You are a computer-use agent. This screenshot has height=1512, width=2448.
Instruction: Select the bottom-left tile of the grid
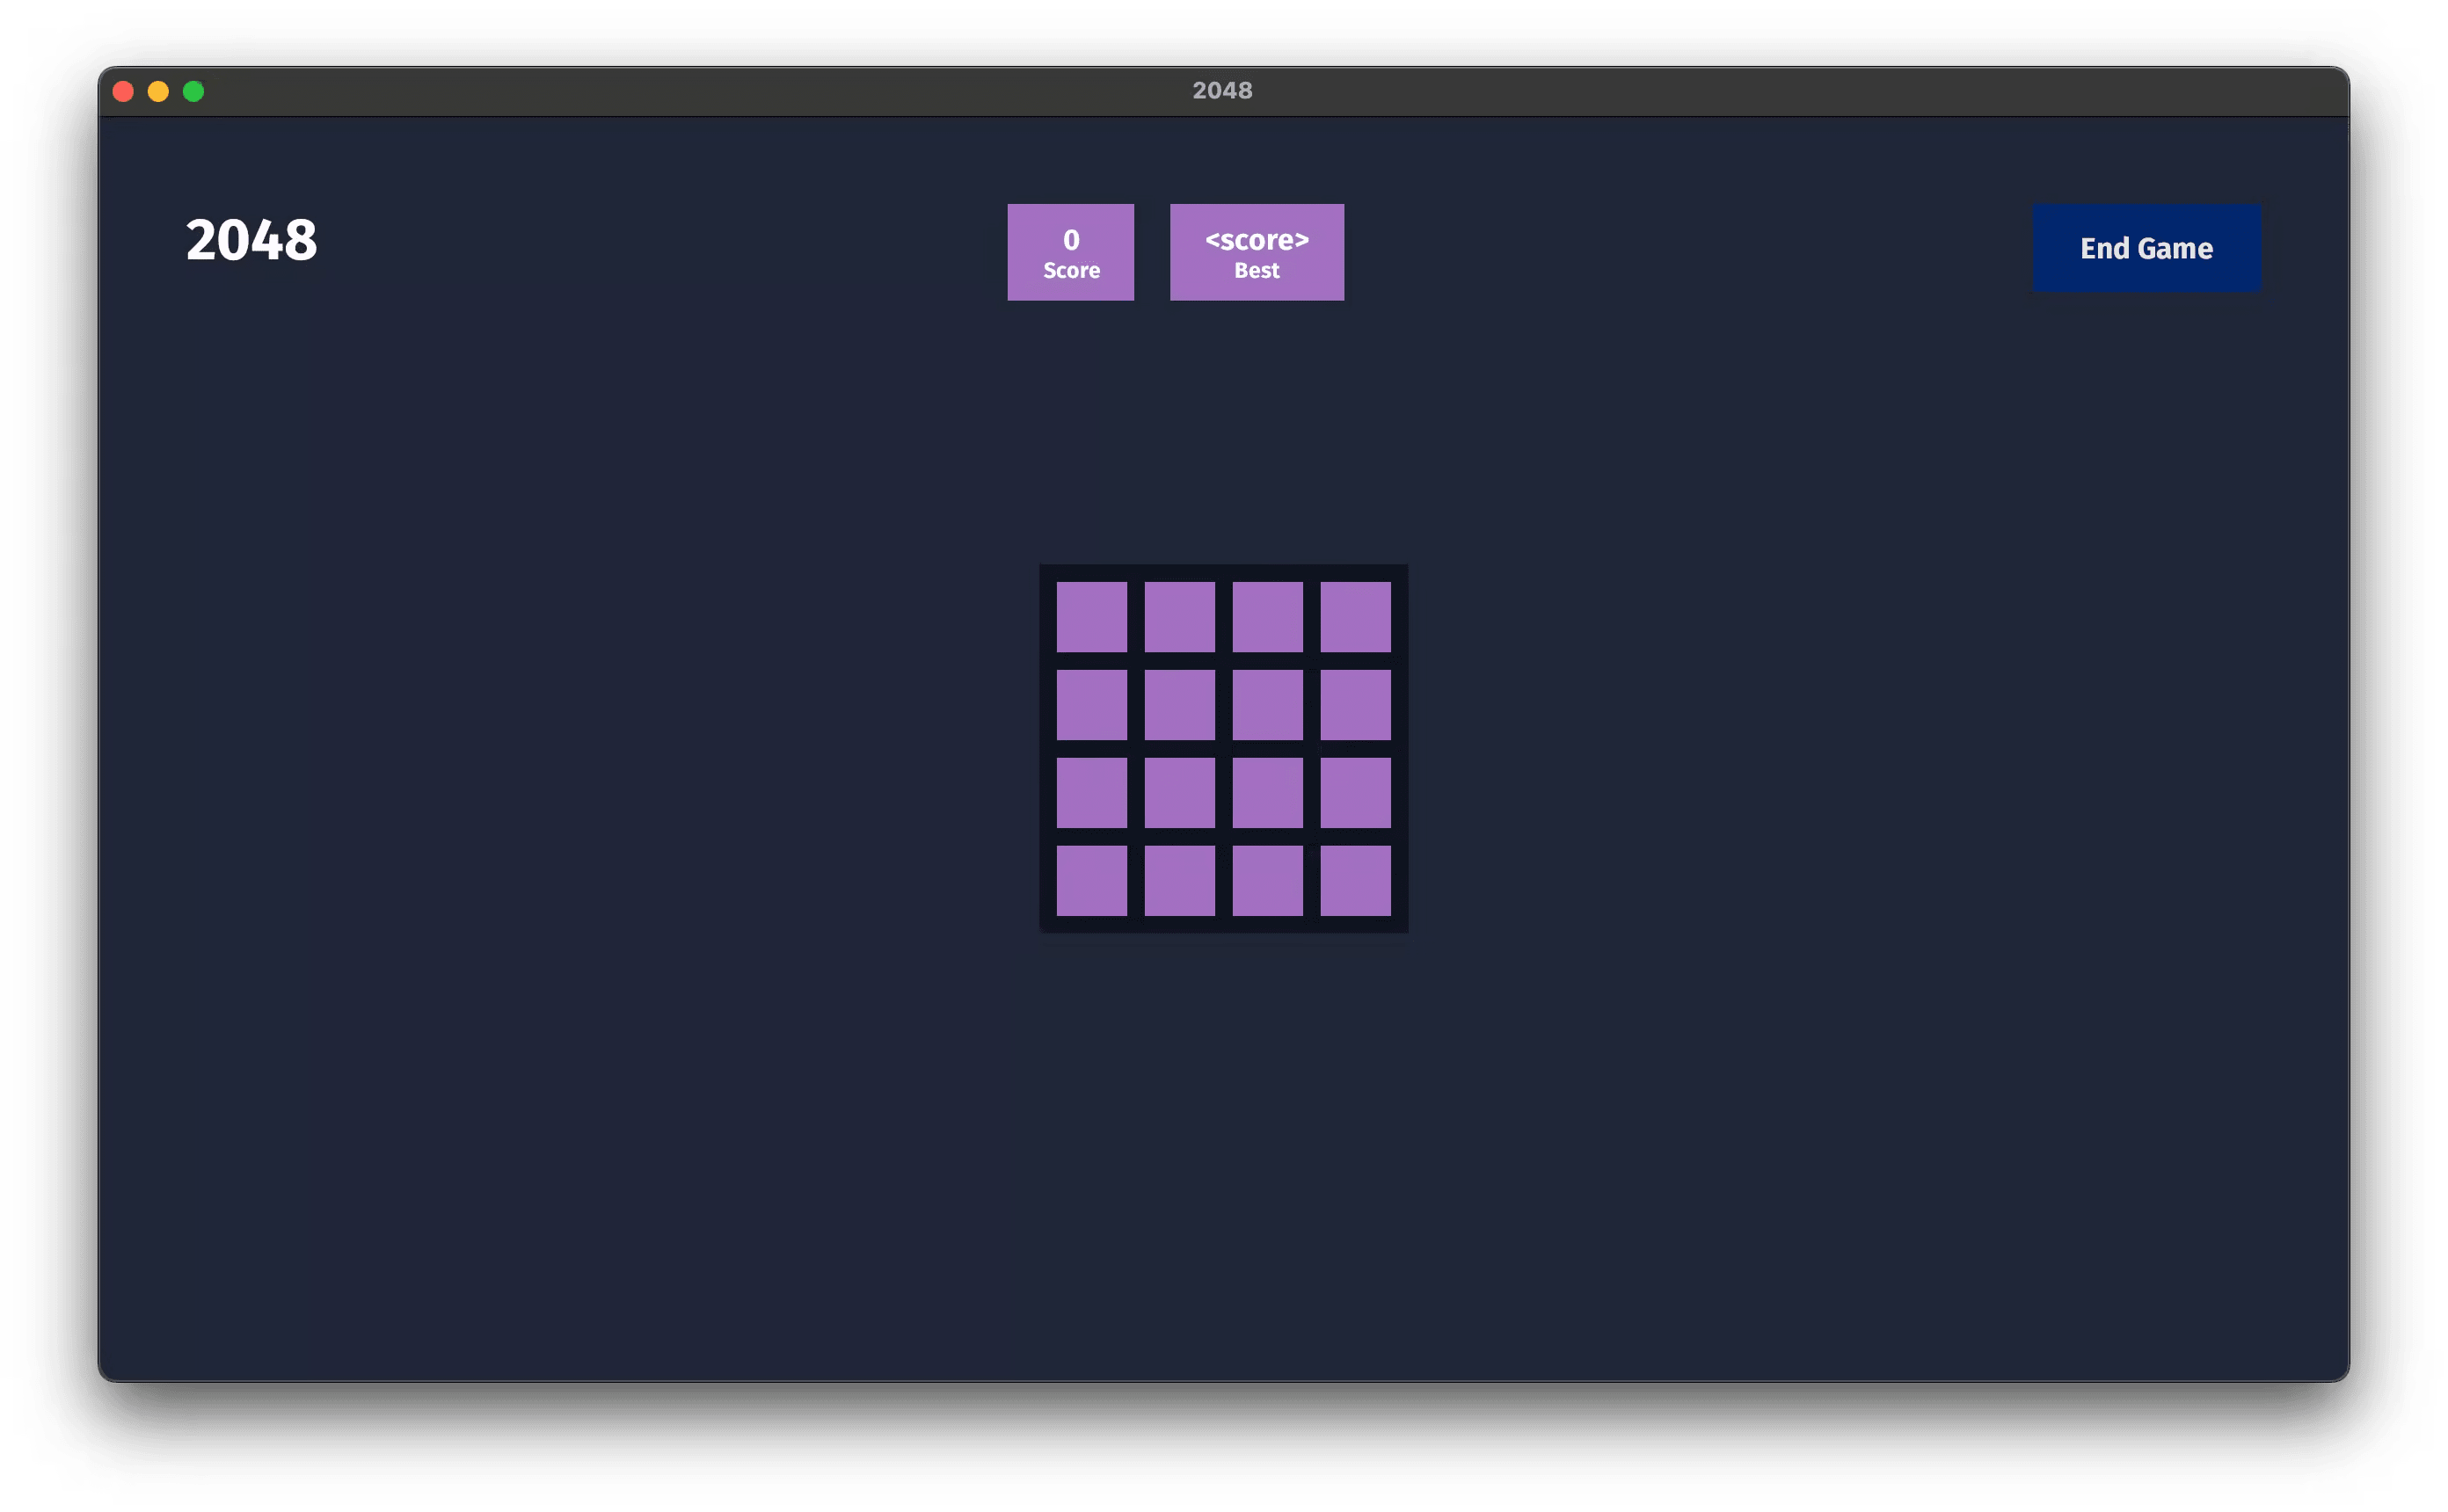[x=1091, y=880]
